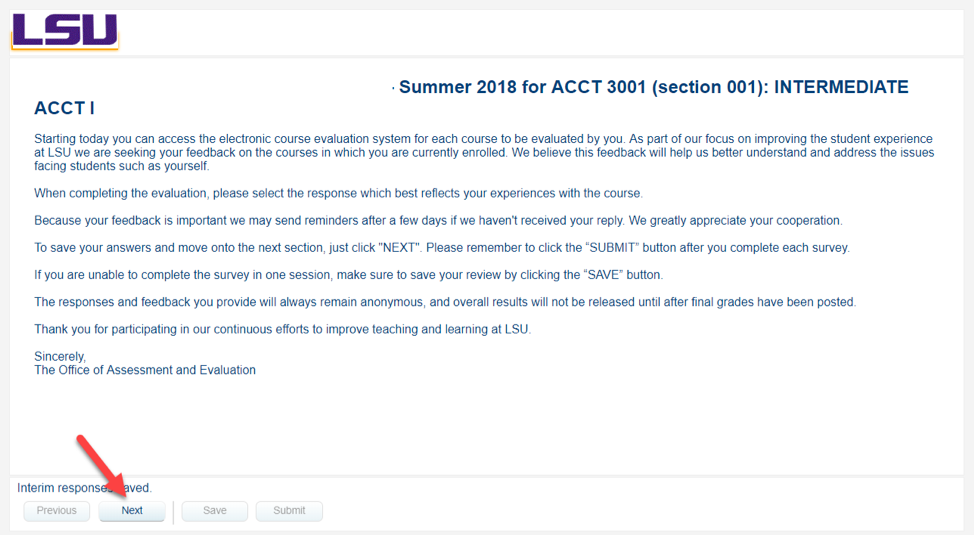Click "The Office of Assessment and Evaluation" signature
Screen dimensions: 974x535
tap(145, 370)
